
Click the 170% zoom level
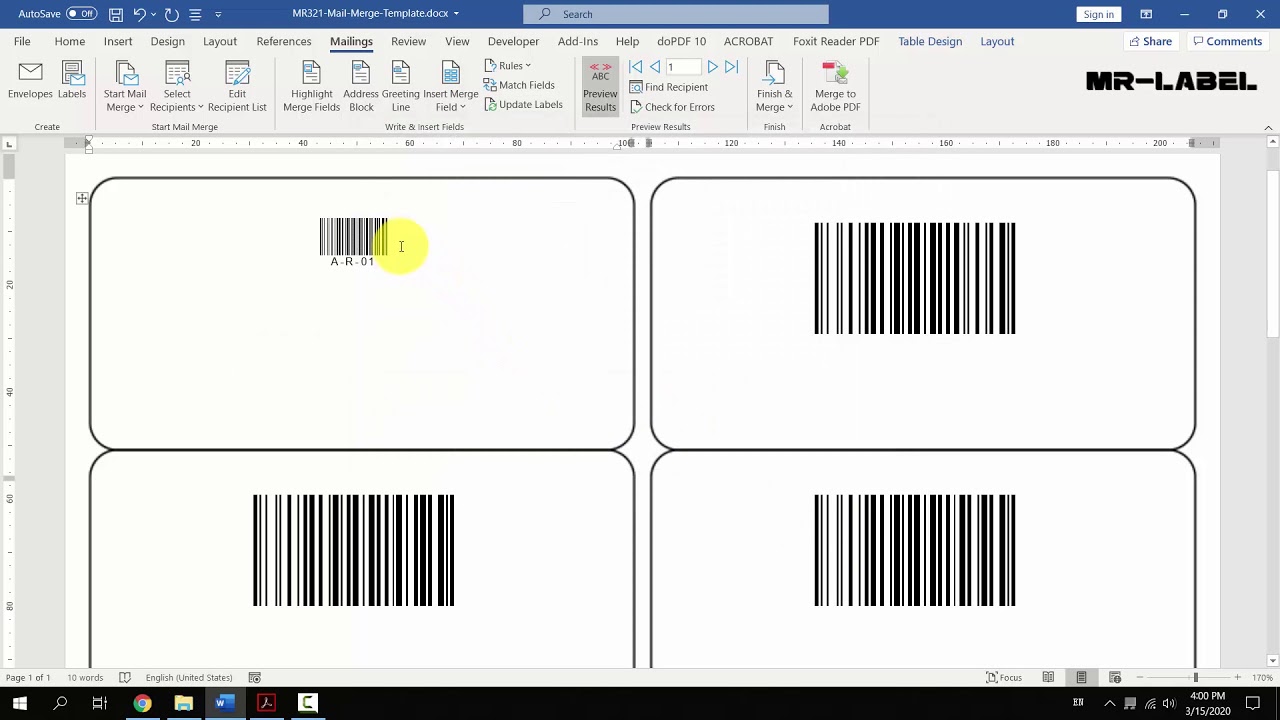(1262, 678)
